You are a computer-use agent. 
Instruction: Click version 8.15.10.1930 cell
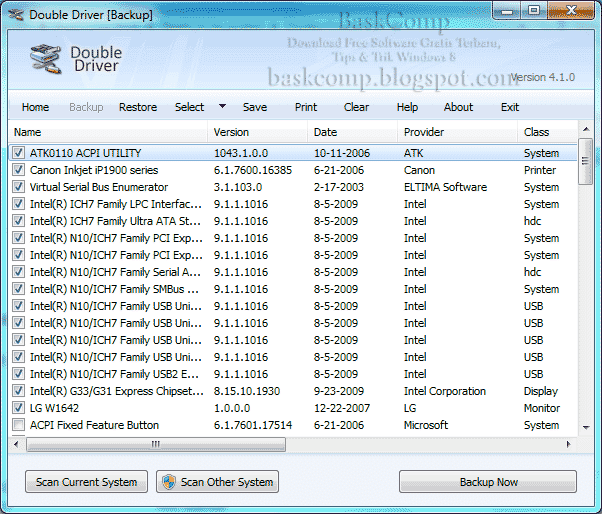pos(247,391)
